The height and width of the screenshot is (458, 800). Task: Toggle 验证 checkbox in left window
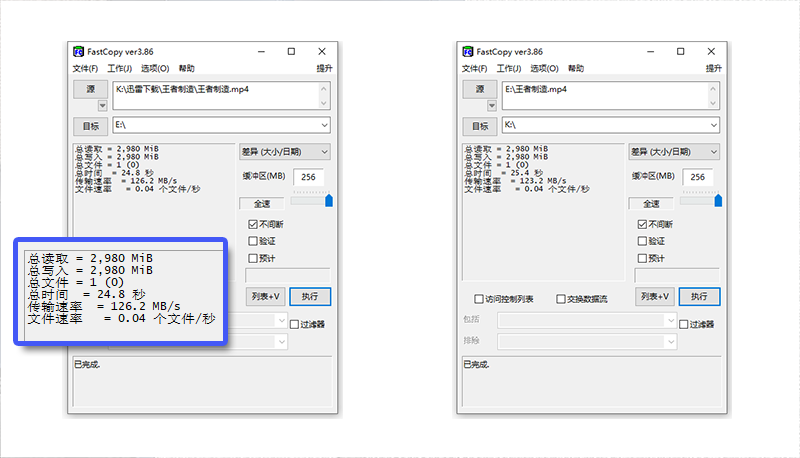click(253, 241)
